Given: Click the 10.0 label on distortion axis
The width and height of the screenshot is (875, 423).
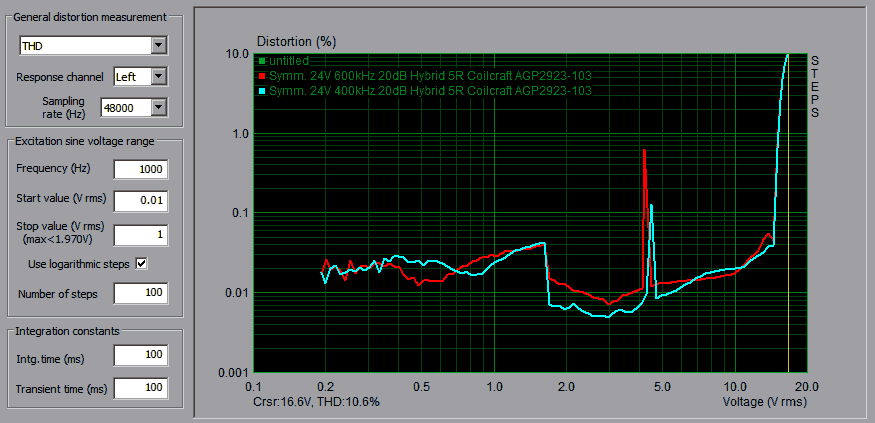Looking at the screenshot, I should 236,54.
